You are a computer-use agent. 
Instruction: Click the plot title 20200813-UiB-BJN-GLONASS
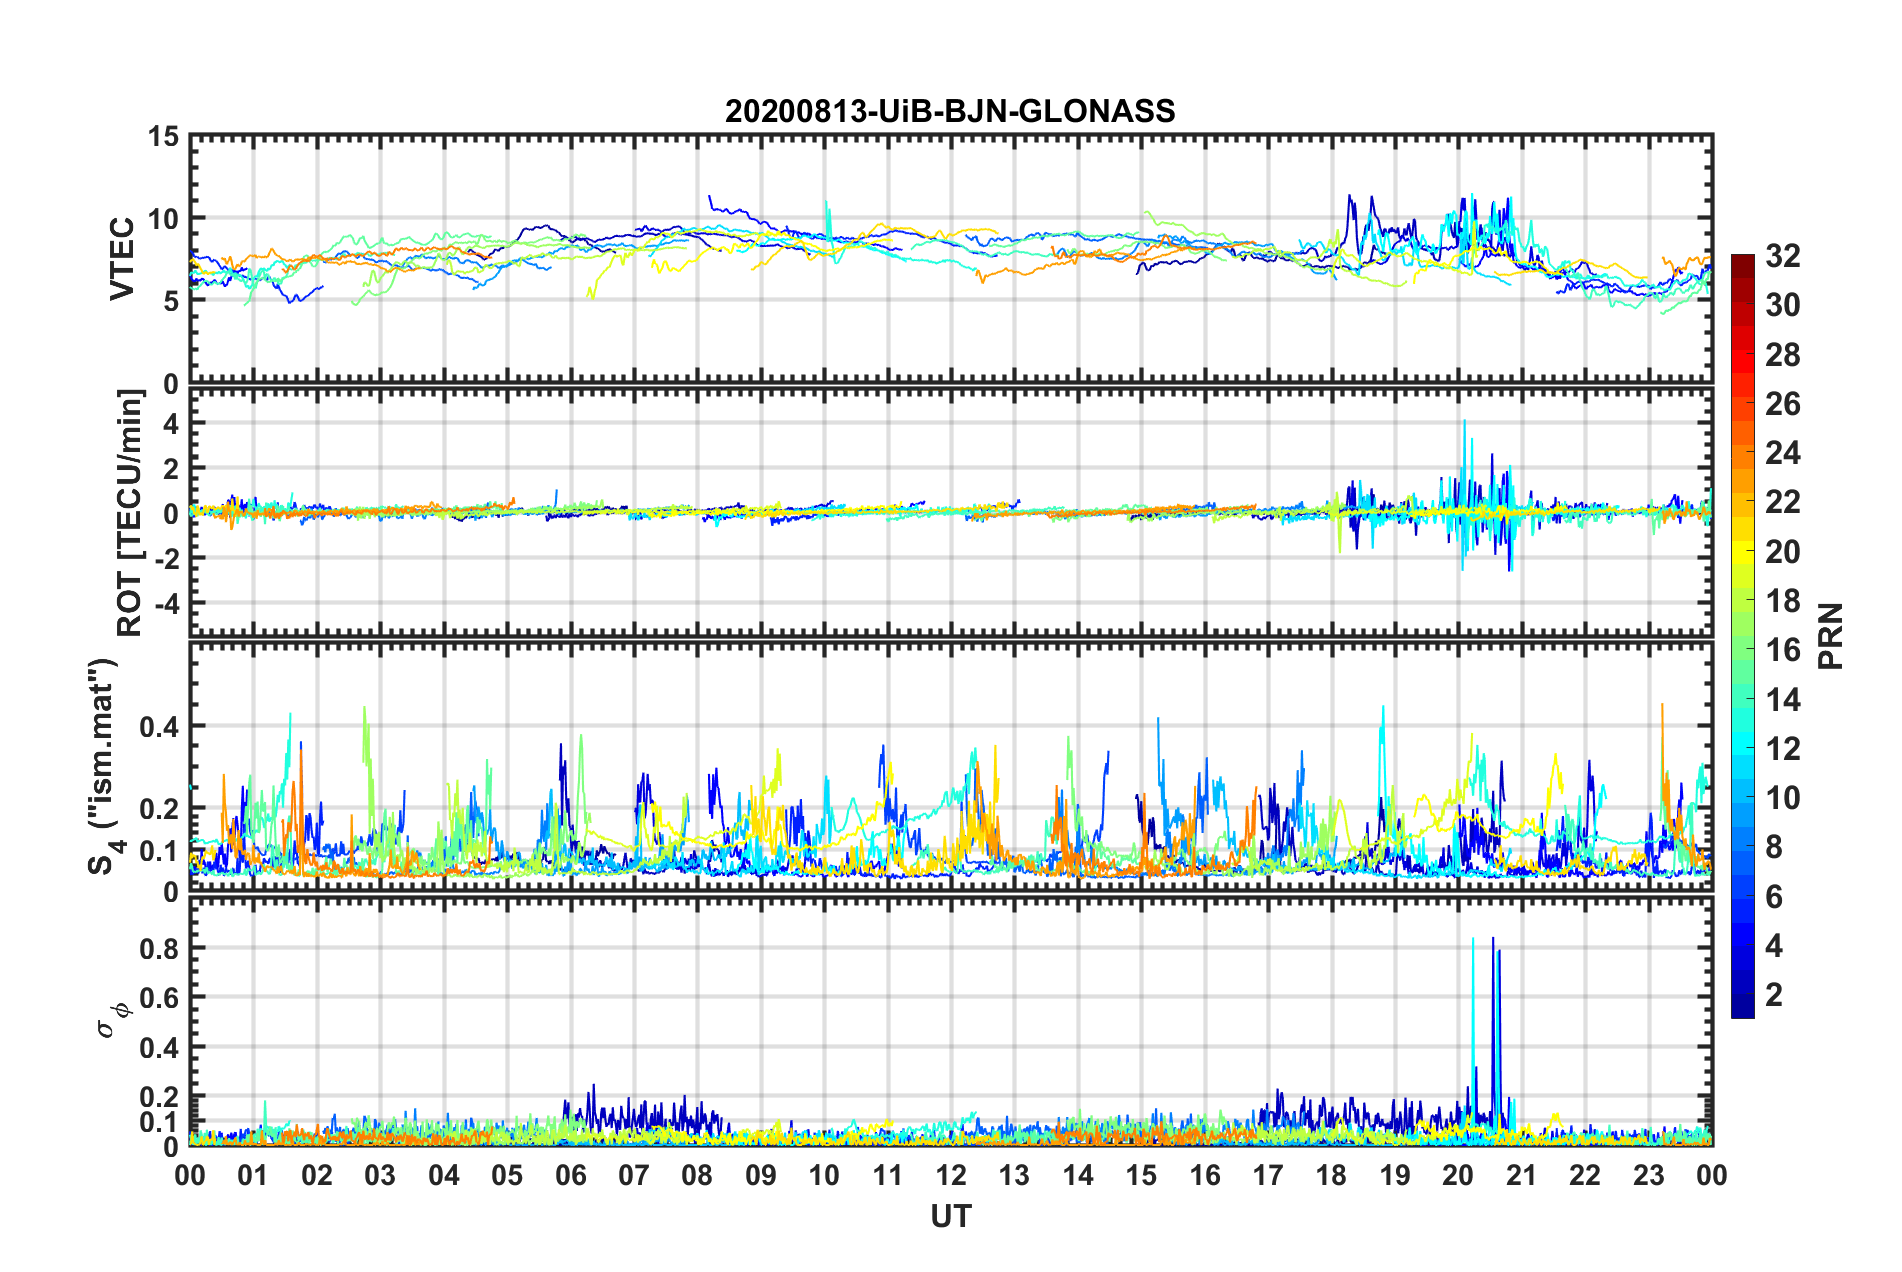click(x=950, y=111)
